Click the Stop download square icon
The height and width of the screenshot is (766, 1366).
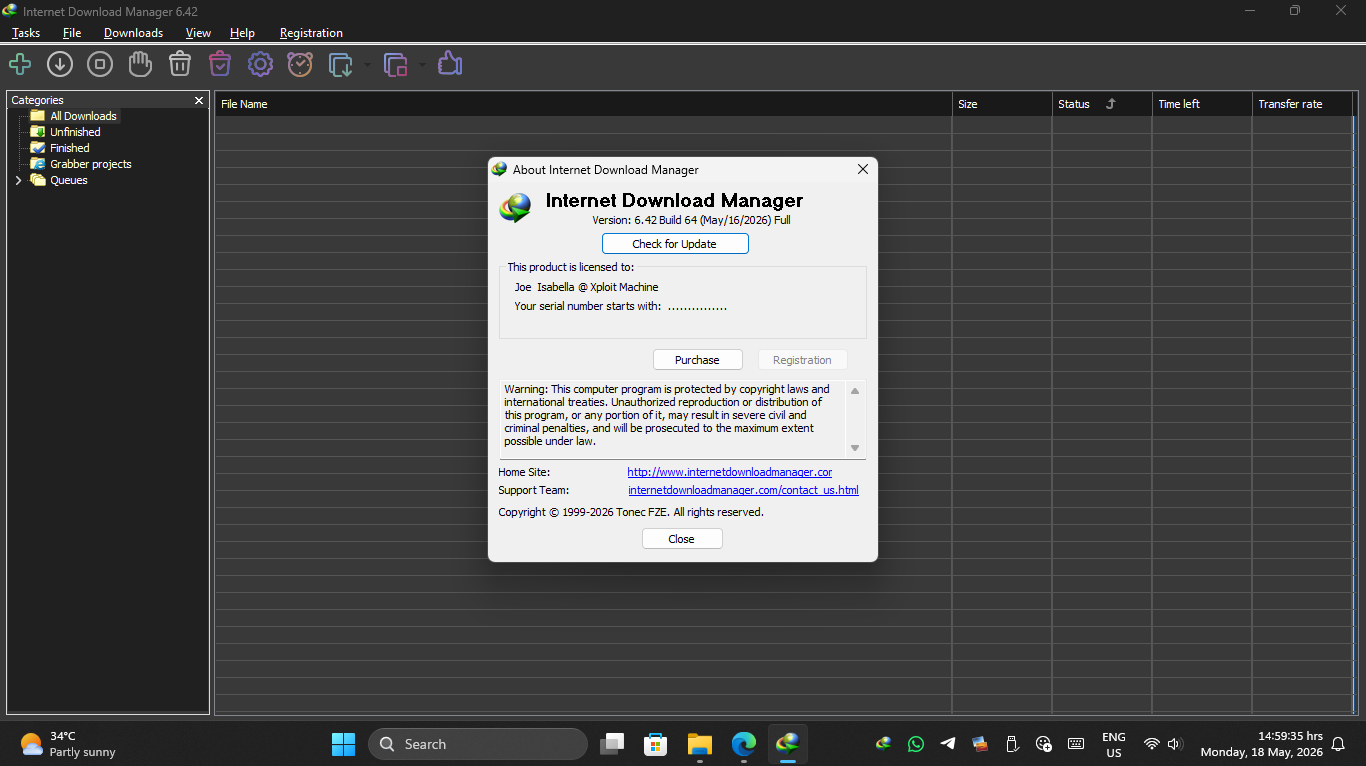click(100, 65)
